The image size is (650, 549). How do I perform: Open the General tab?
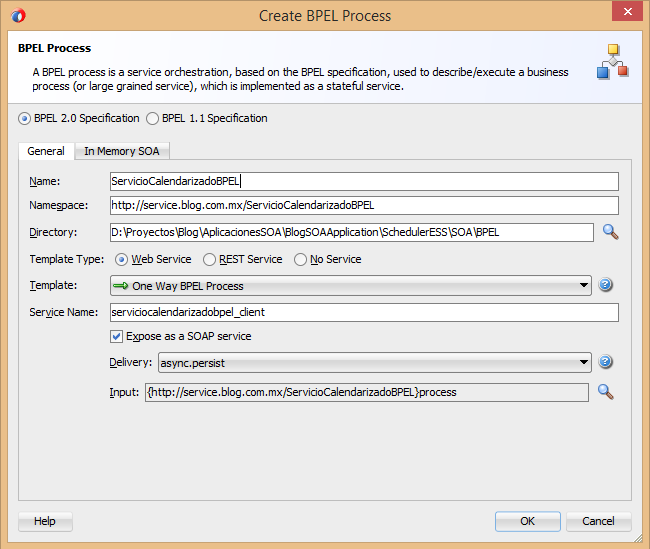46,151
